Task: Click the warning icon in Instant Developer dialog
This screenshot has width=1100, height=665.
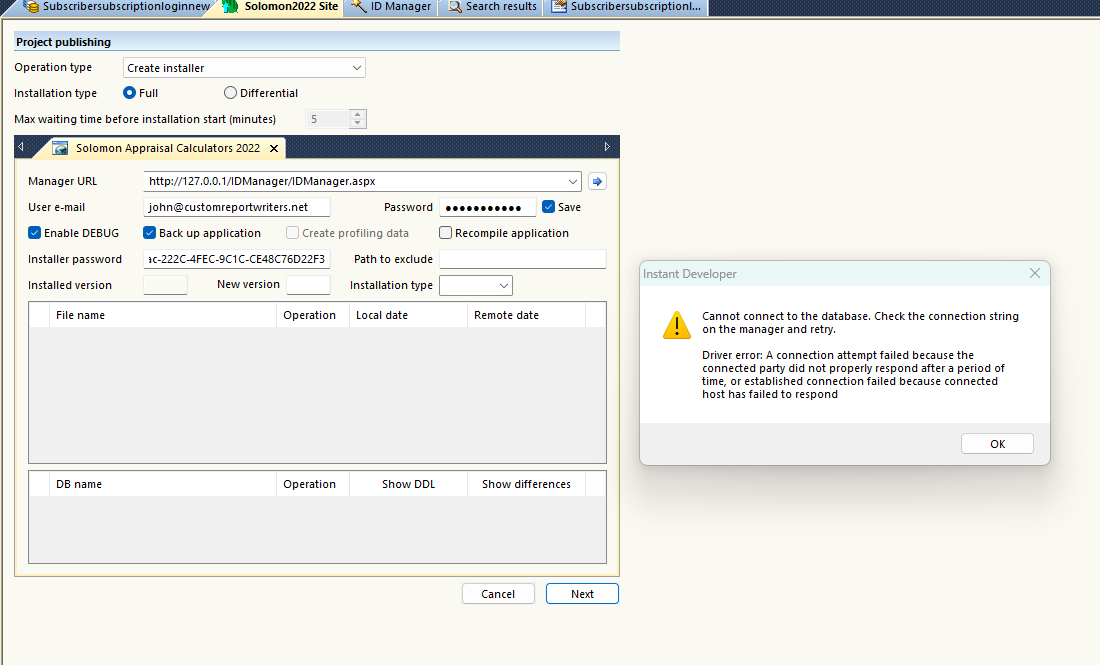Action: coord(676,325)
